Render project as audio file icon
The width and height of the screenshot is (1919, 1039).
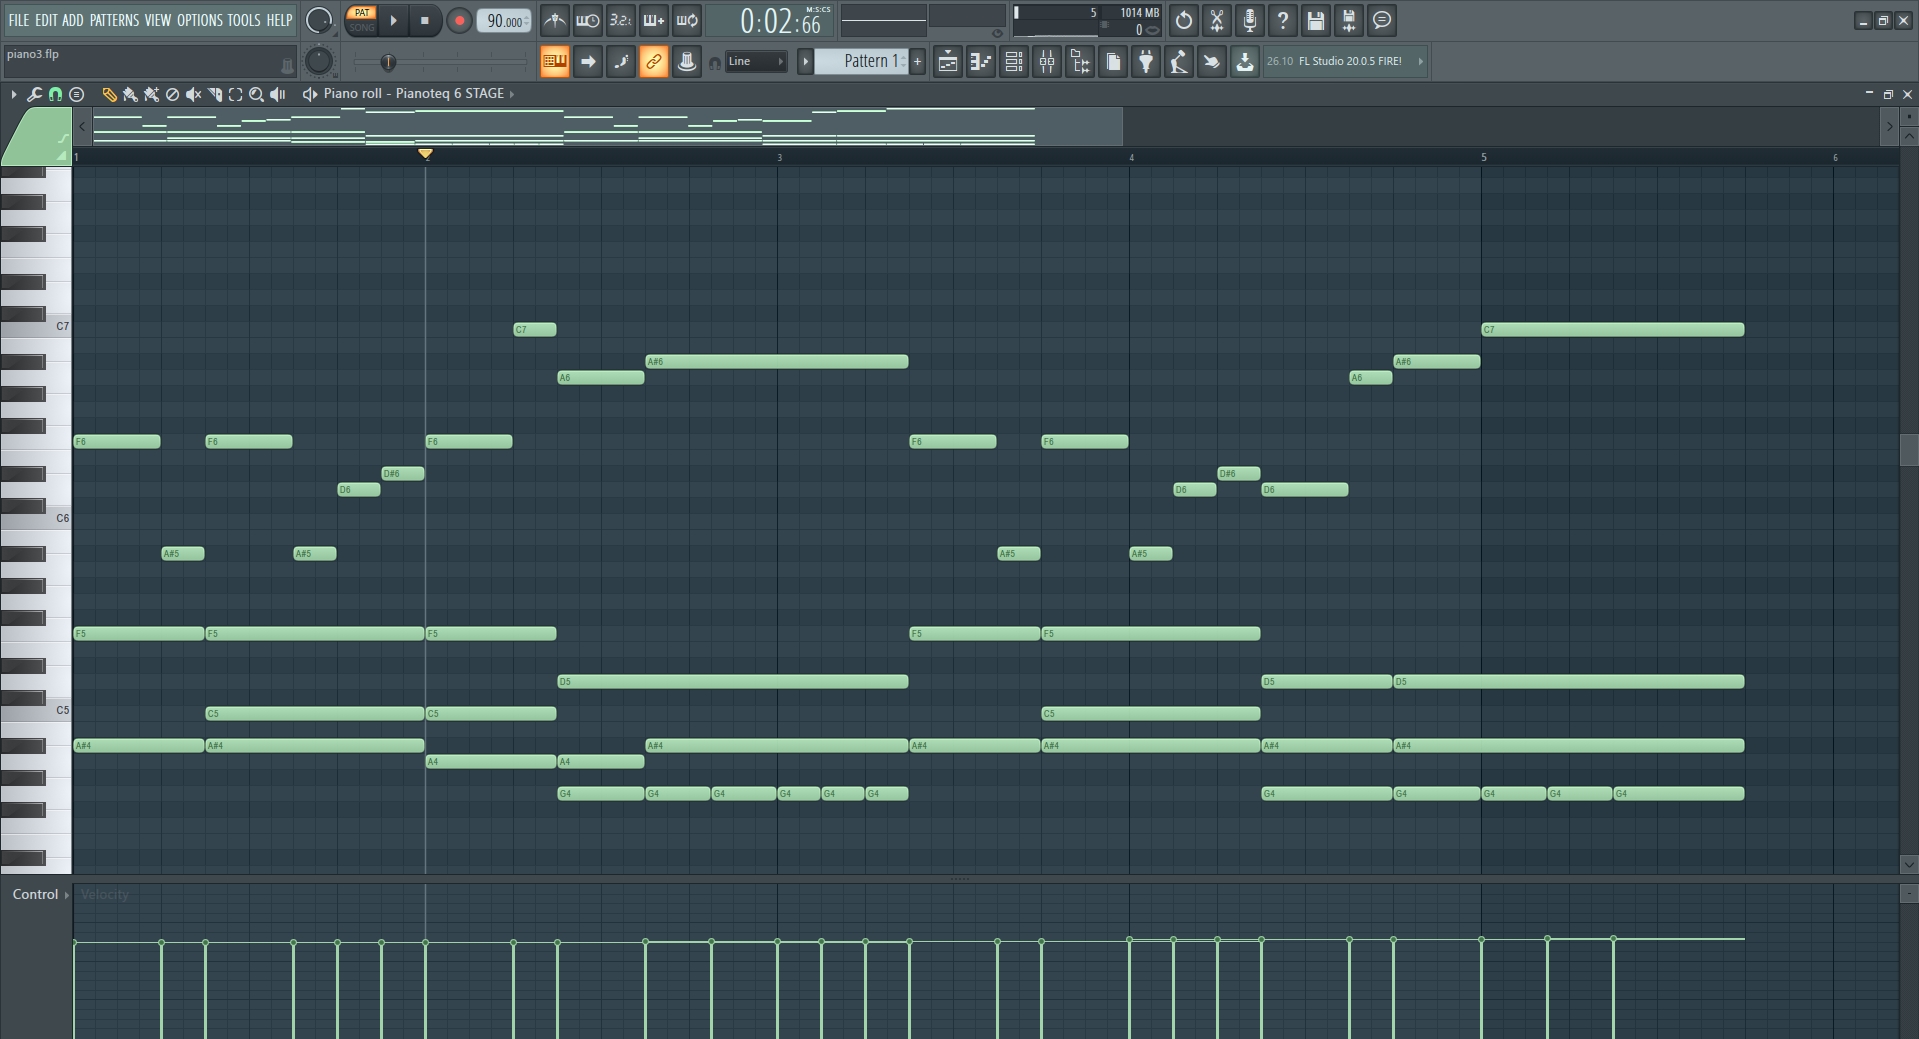coord(1349,20)
